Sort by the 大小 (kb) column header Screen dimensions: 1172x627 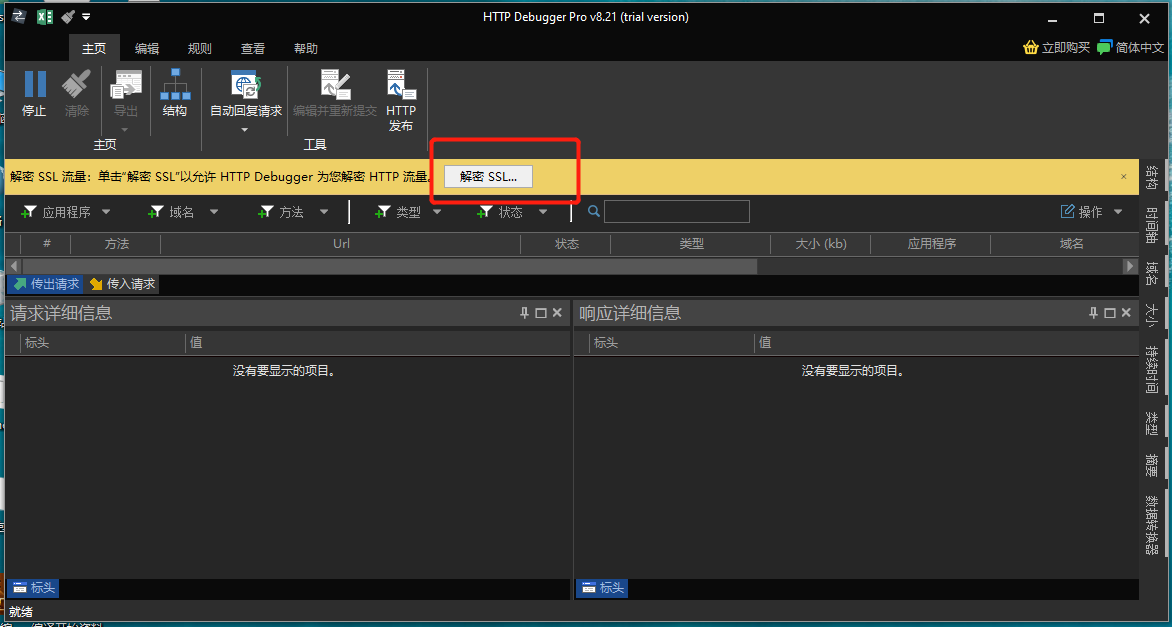click(820, 244)
